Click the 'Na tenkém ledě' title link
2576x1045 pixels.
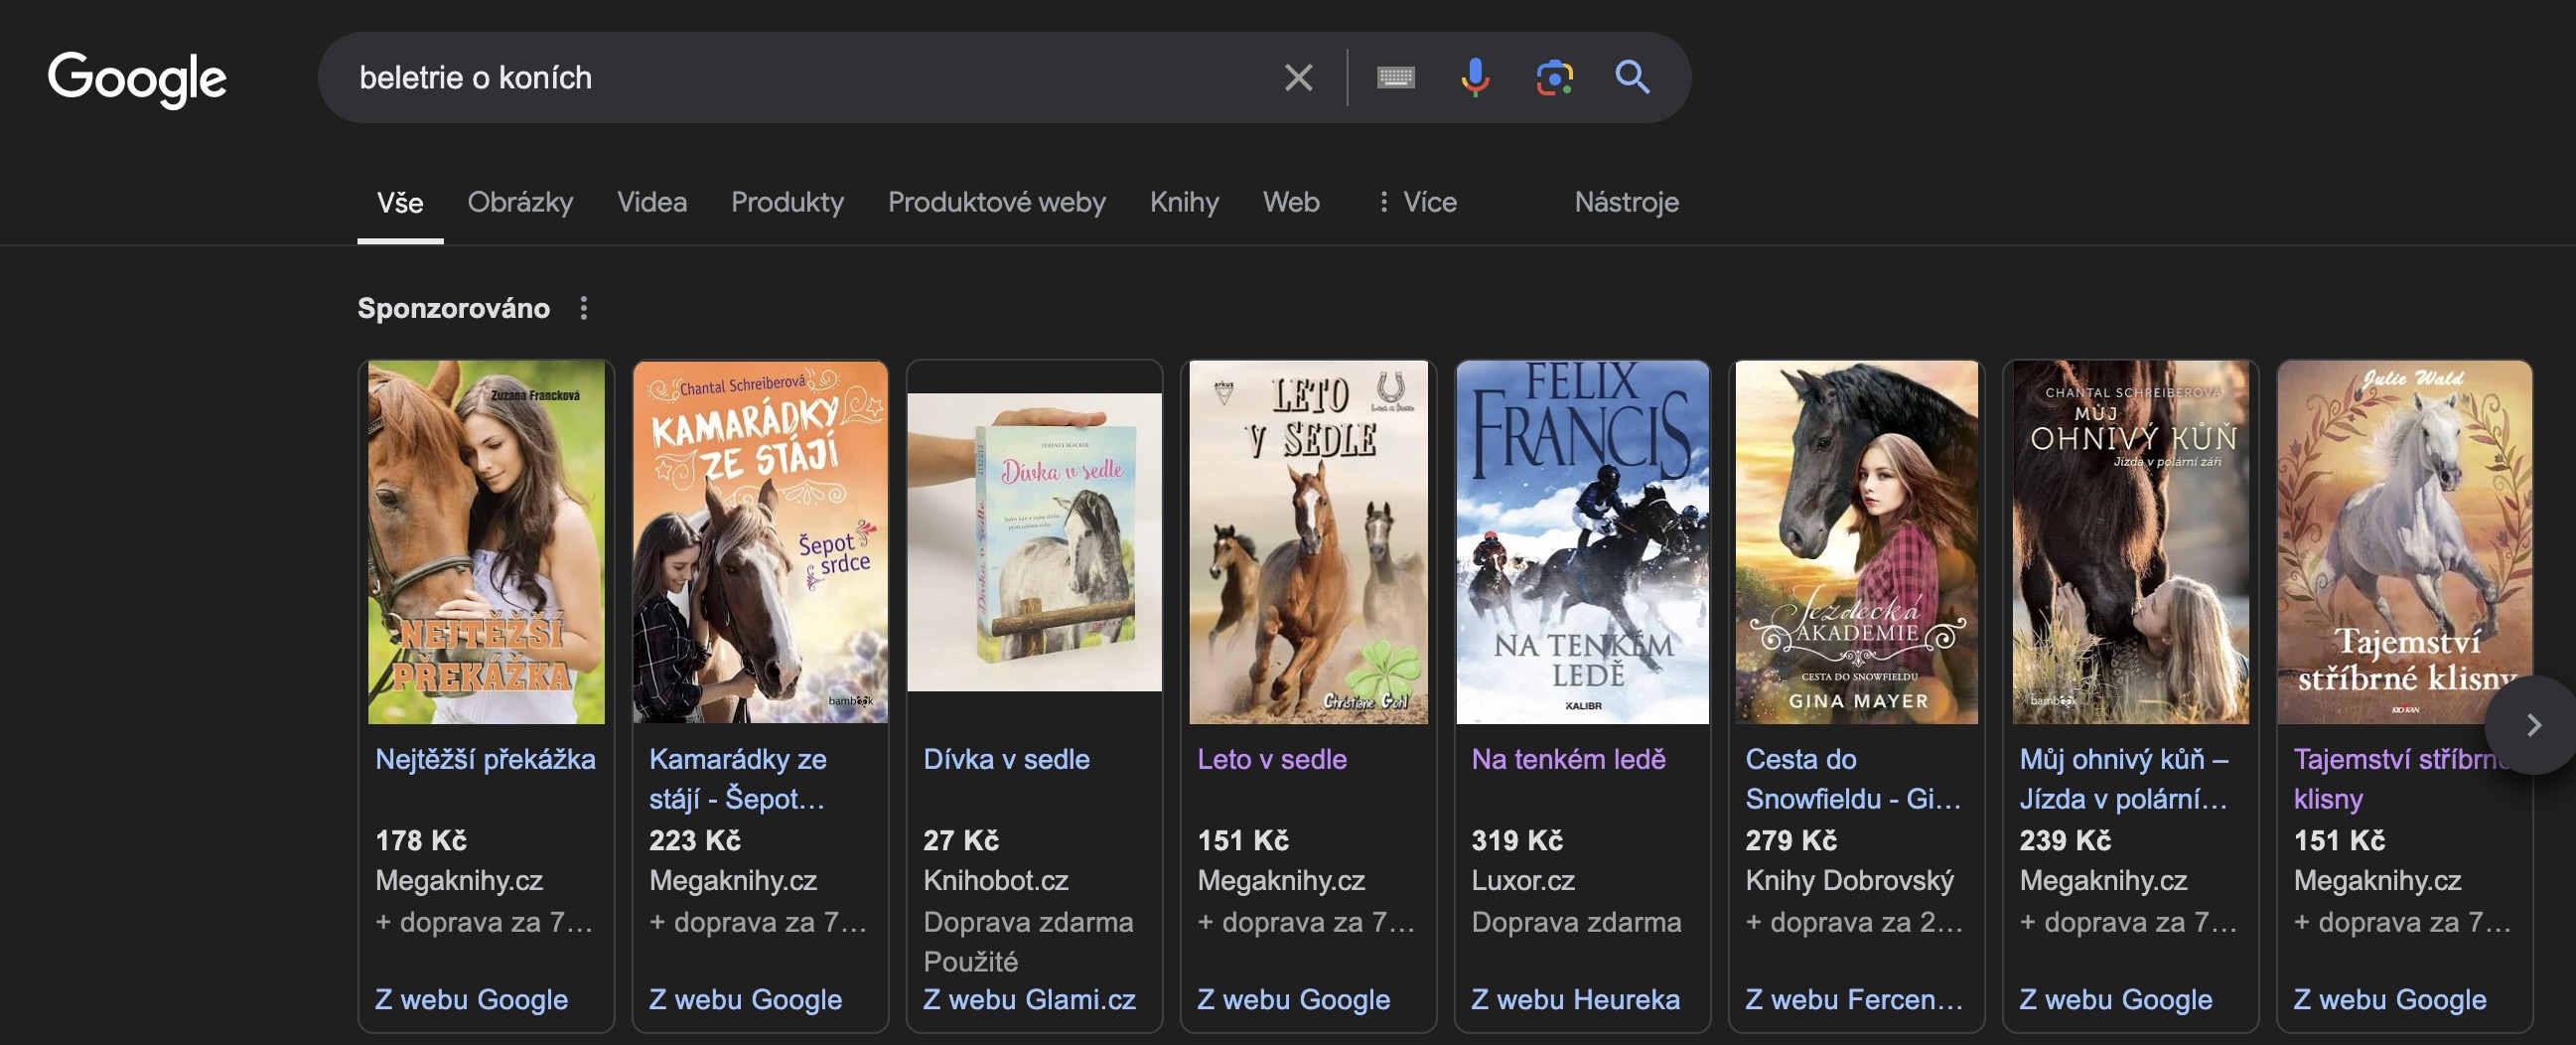click(x=1568, y=759)
